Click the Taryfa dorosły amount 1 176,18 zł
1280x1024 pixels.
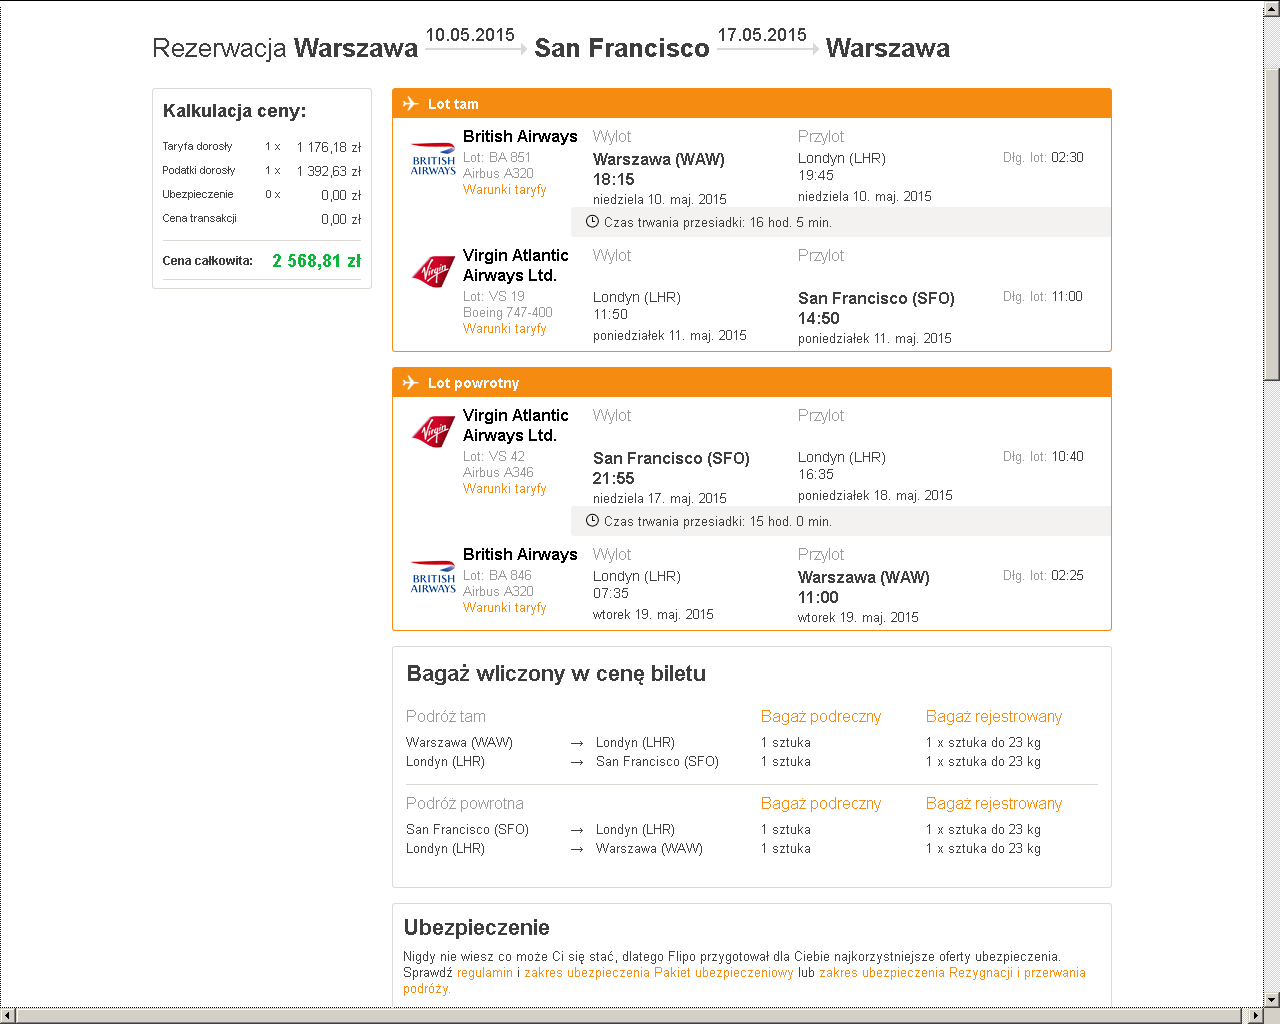point(328,147)
